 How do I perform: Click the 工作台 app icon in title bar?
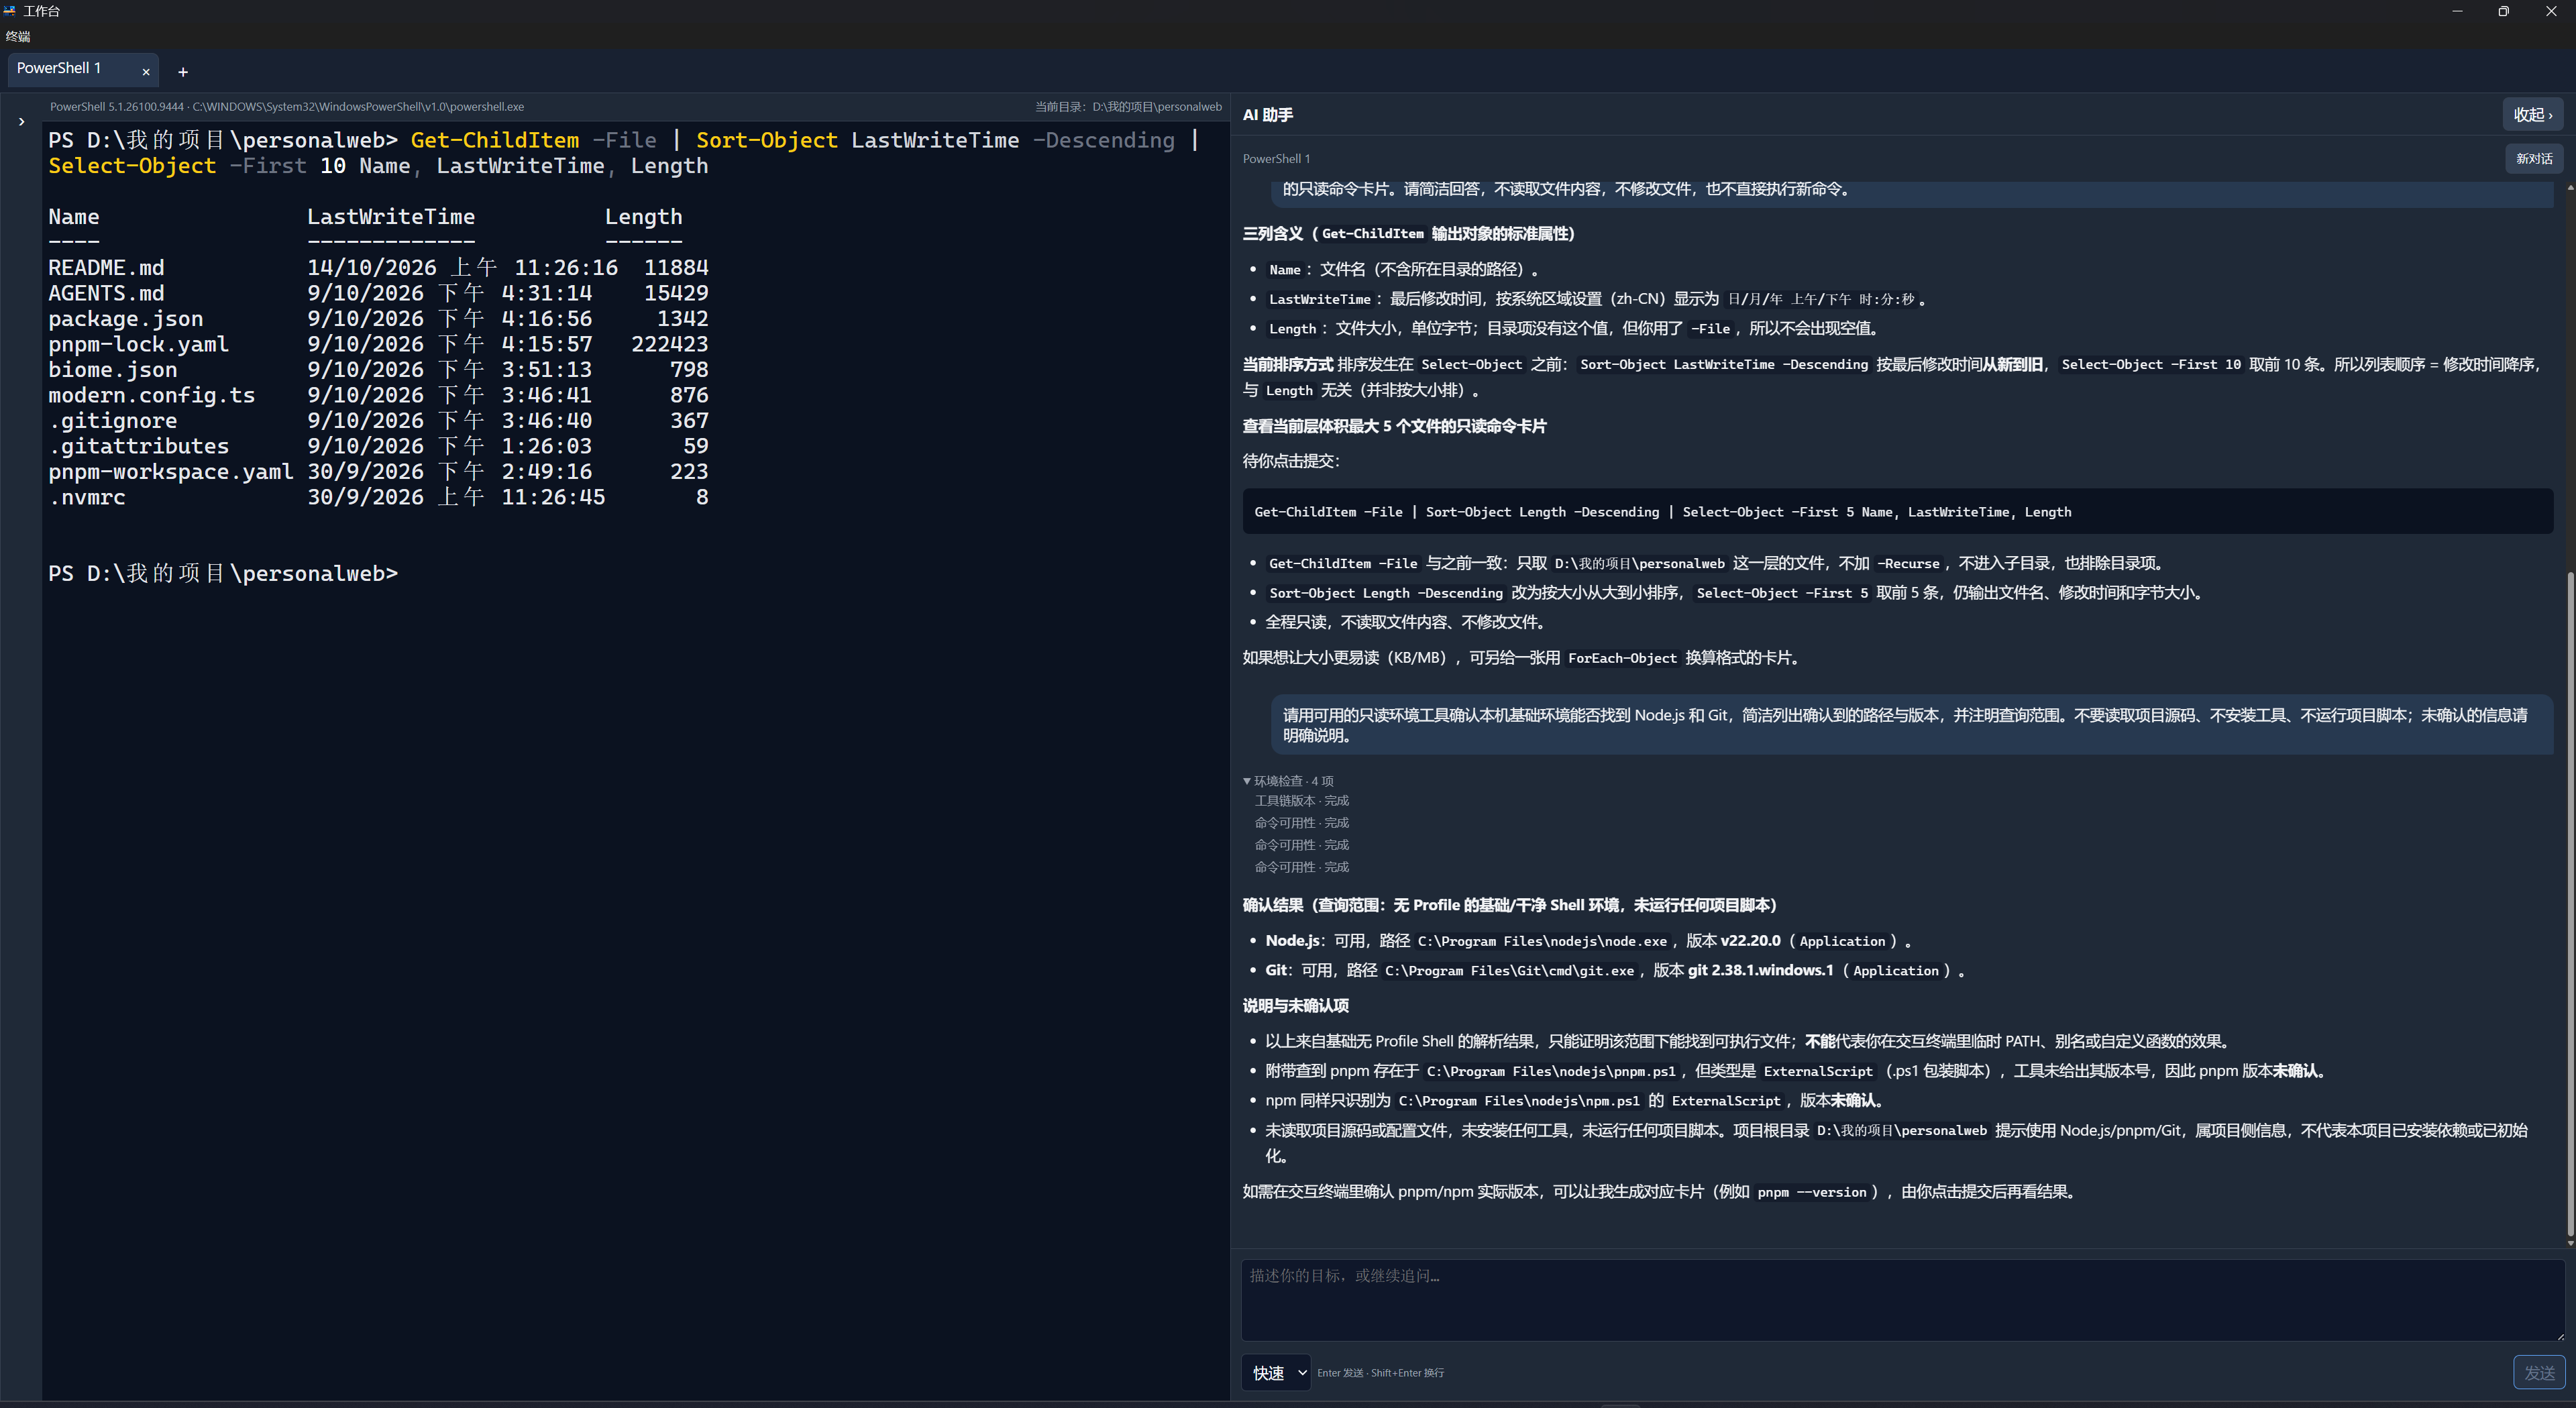point(10,11)
